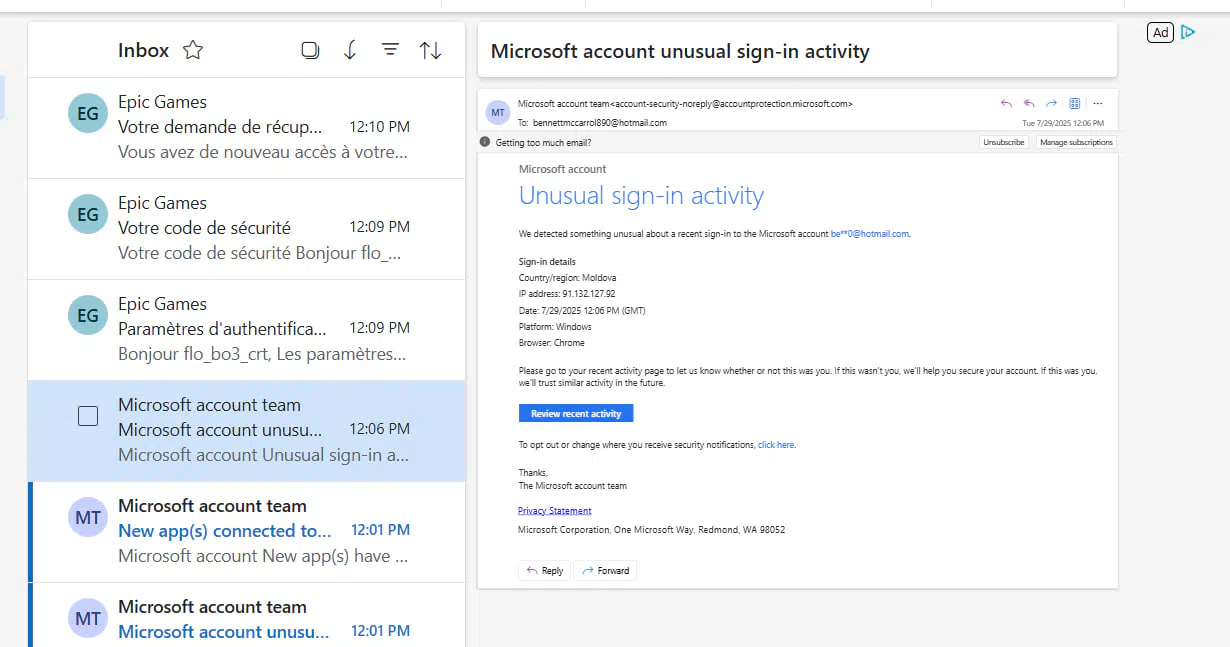1230x647 pixels.
Task: Click 'Browser: Chrome' line
Action: point(551,343)
